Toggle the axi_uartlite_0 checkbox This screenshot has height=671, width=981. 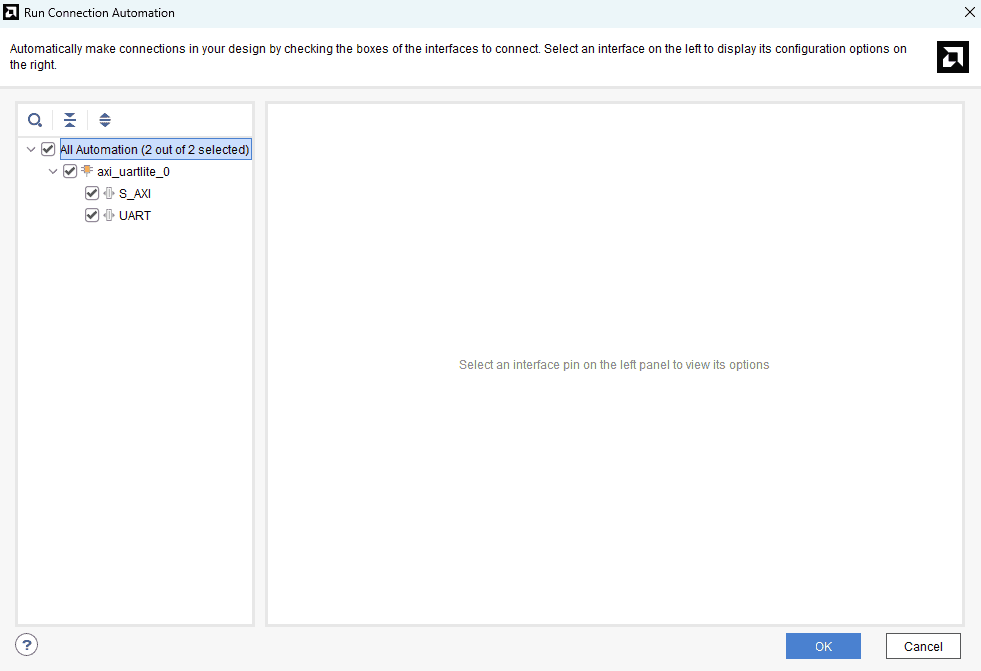(x=70, y=171)
